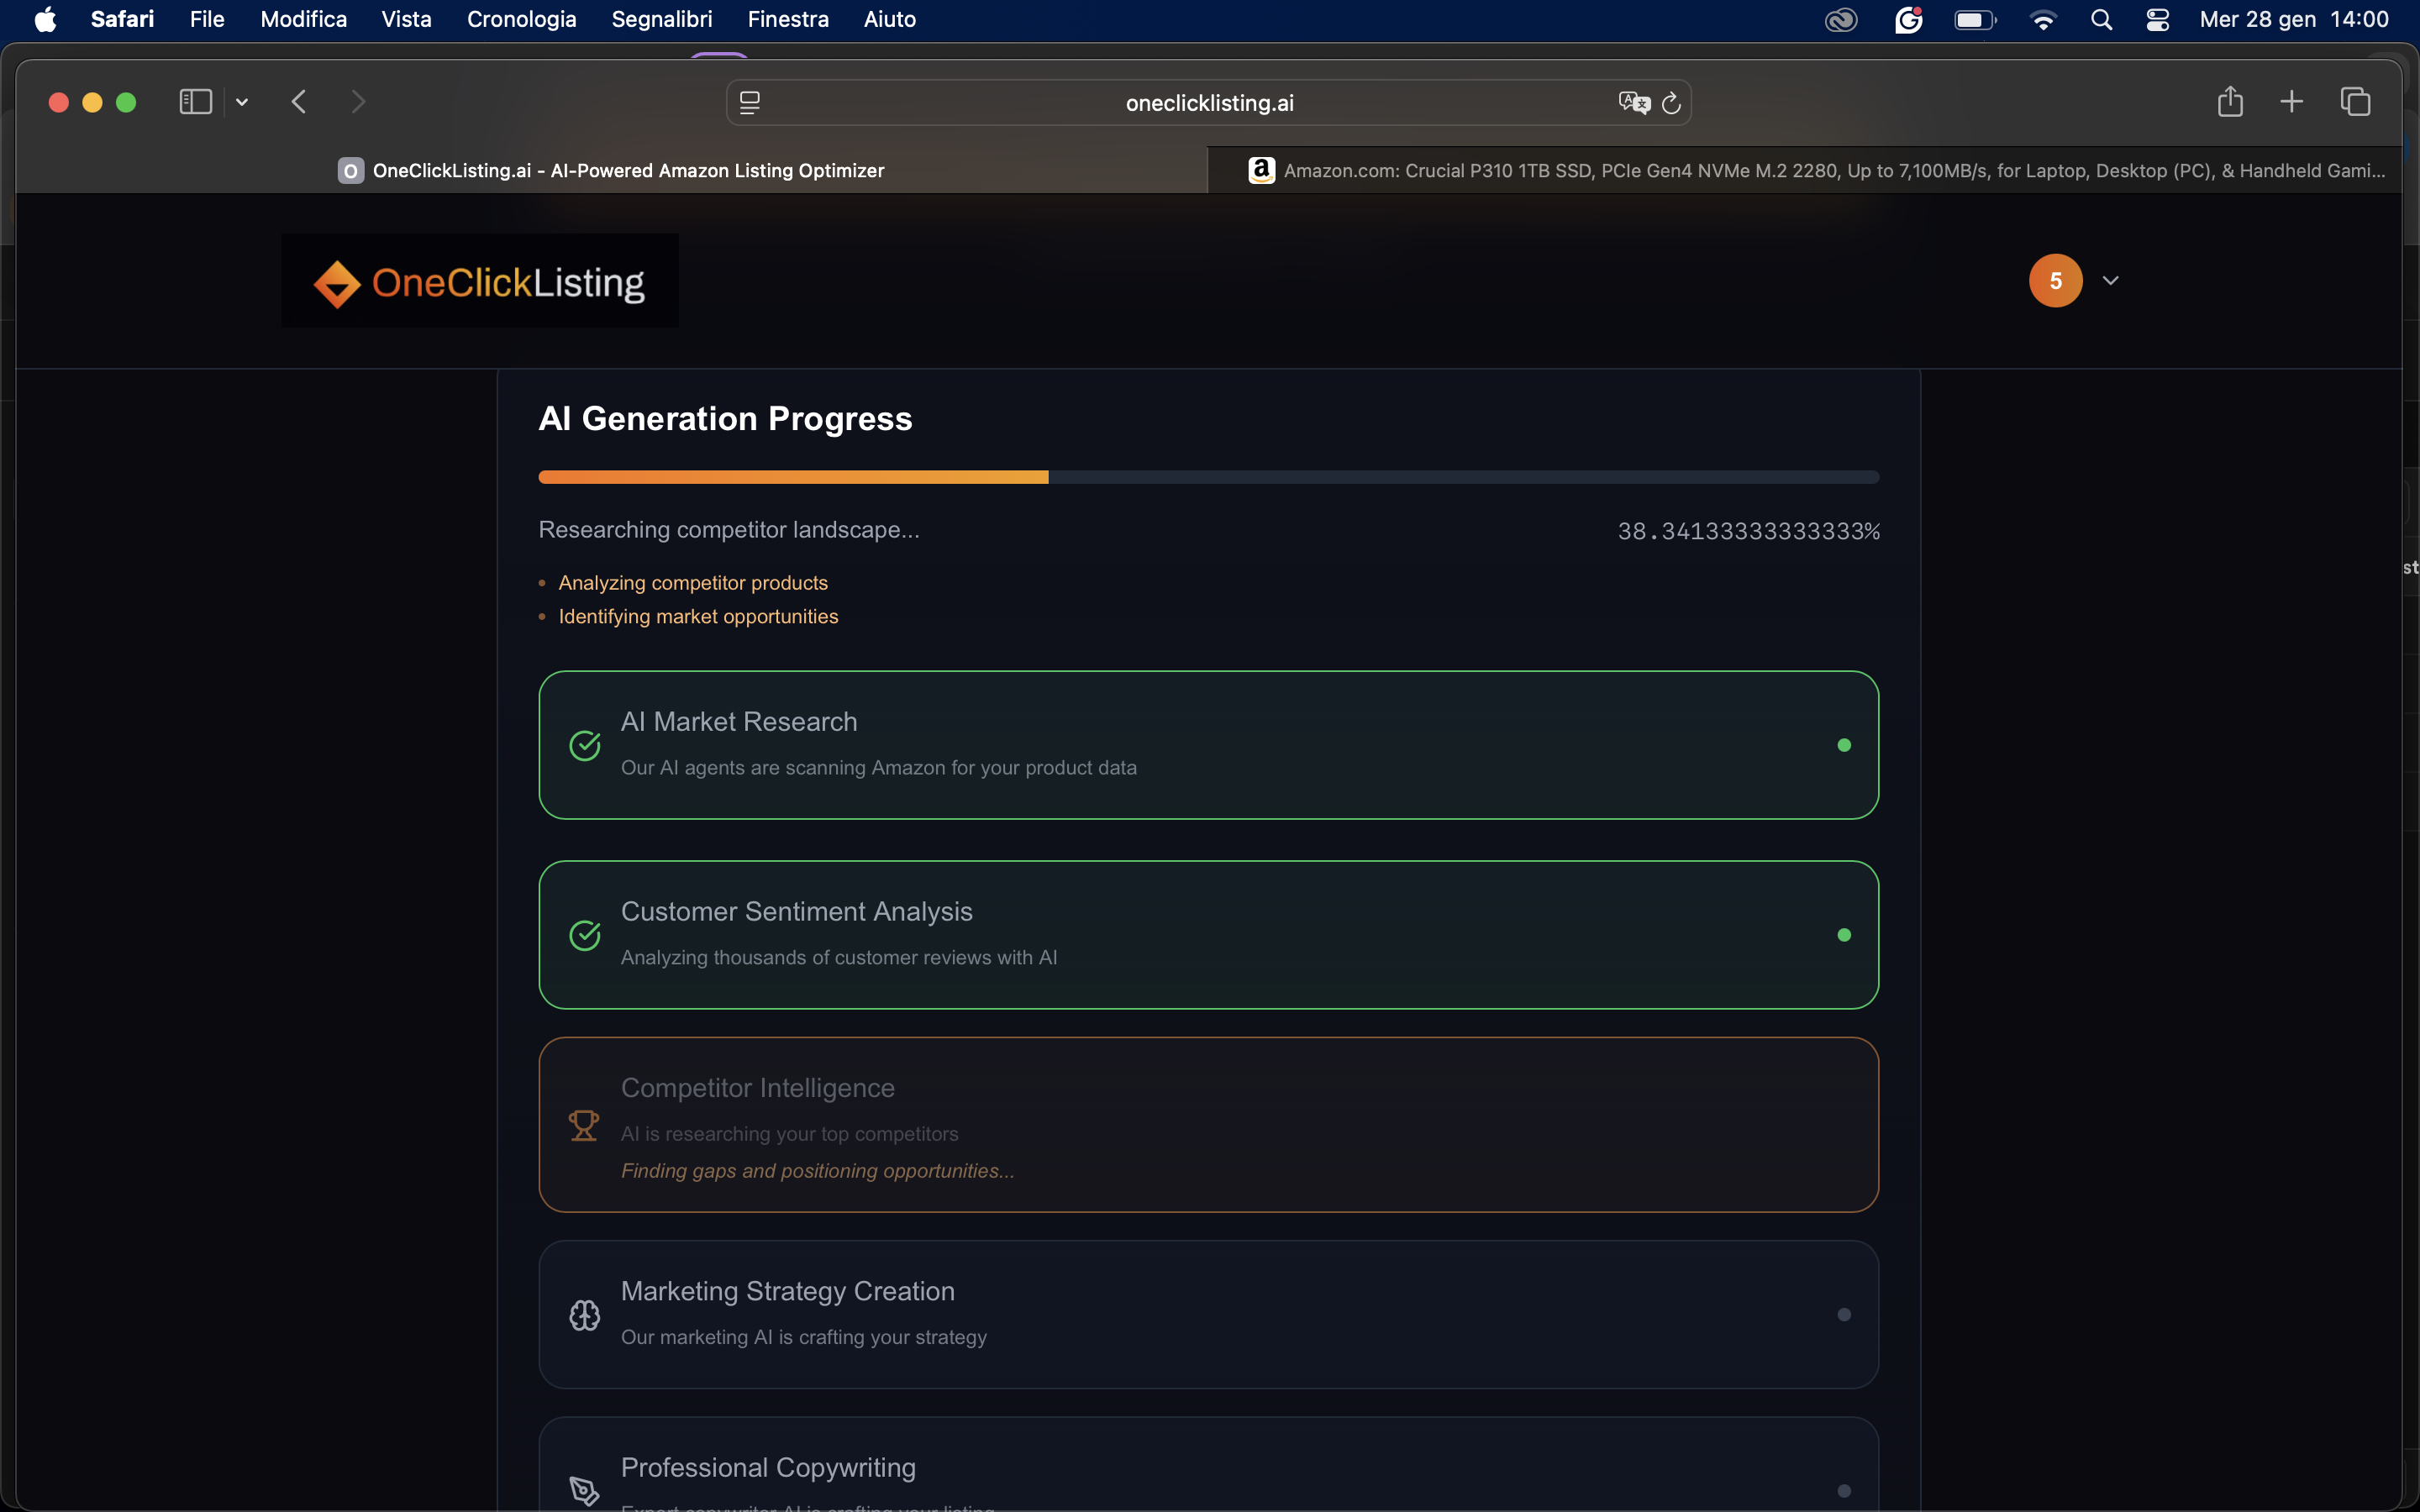Viewport: 2420px width, 1512px height.
Task: Open the Cronologia menu
Action: tap(521, 19)
